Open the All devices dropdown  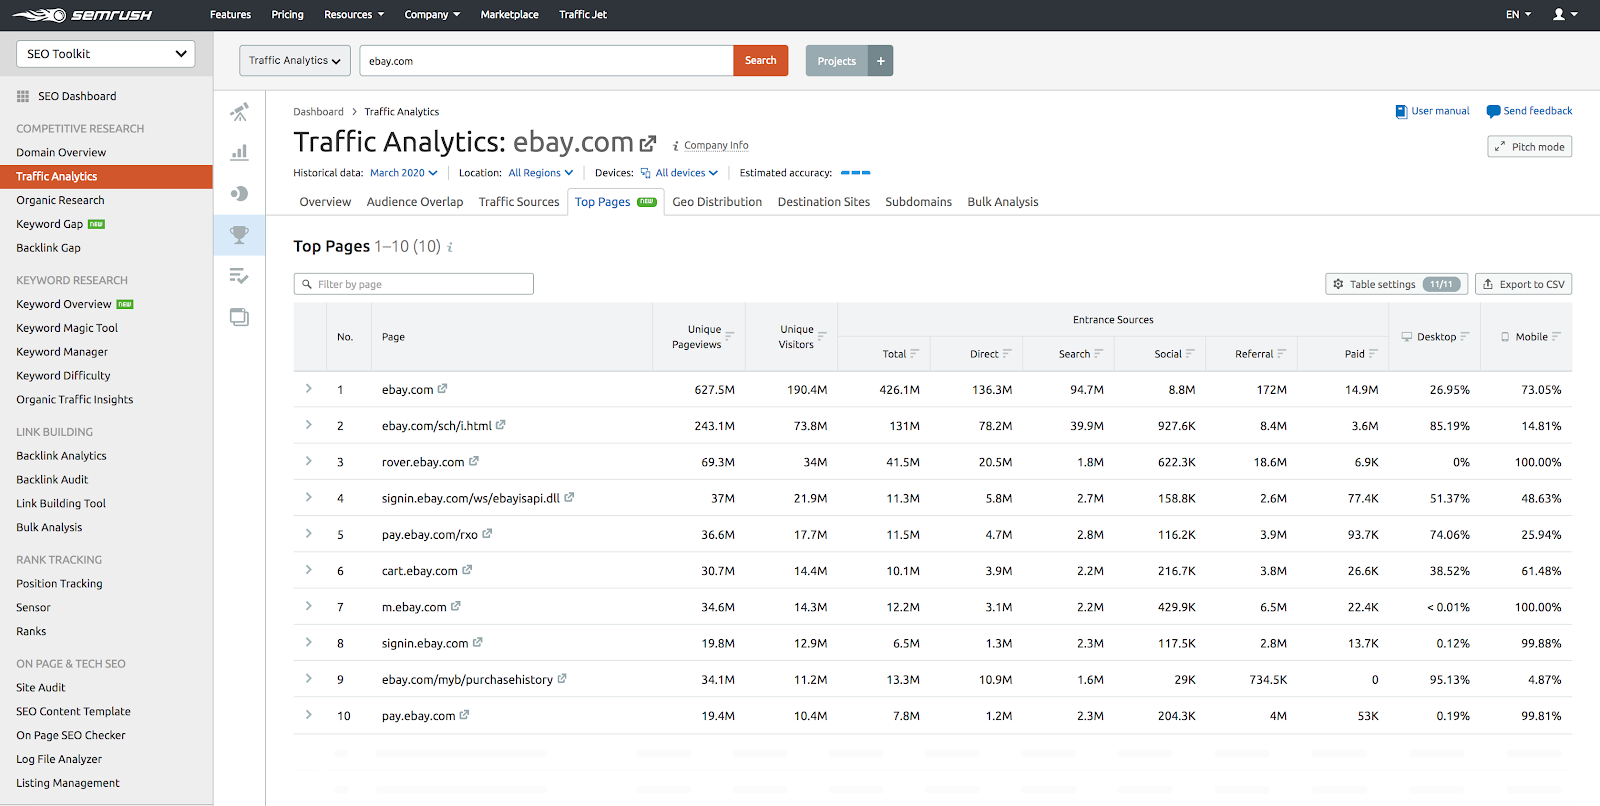(x=680, y=173)
